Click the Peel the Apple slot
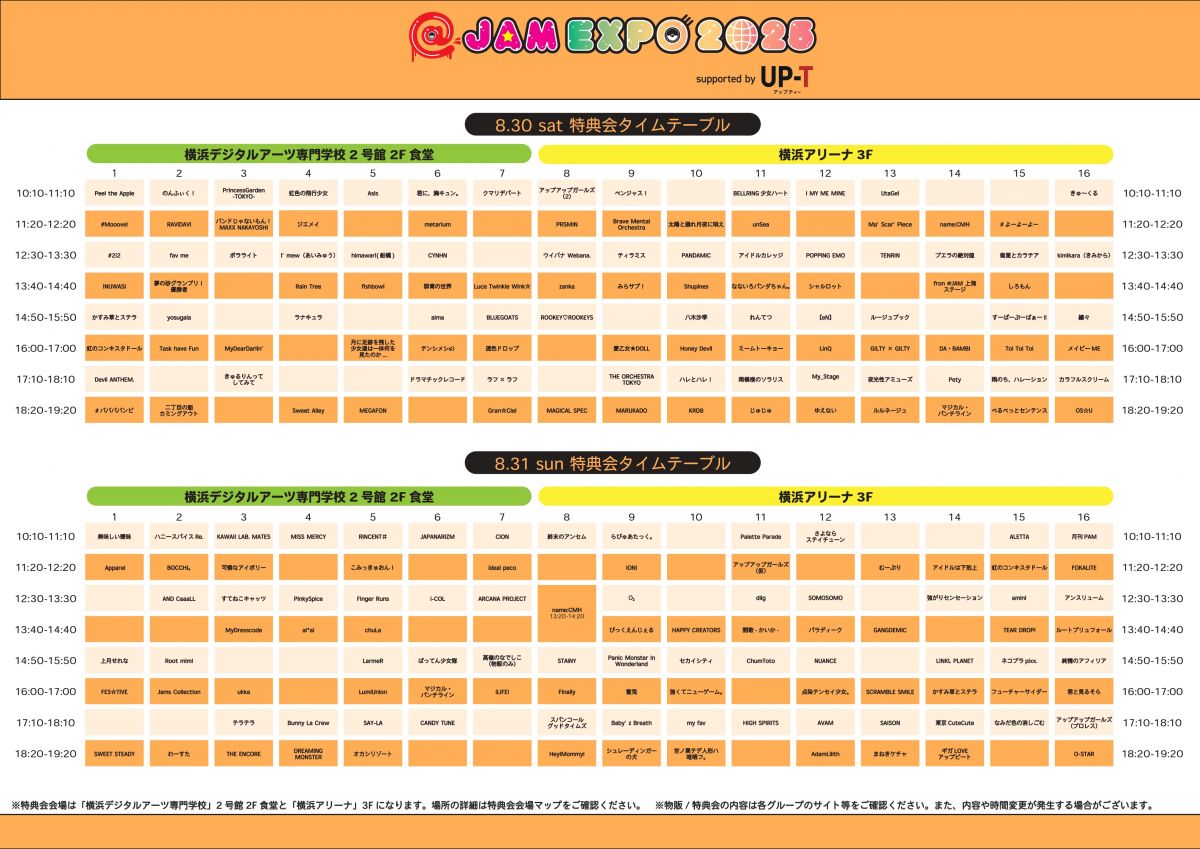 (114, 193)
